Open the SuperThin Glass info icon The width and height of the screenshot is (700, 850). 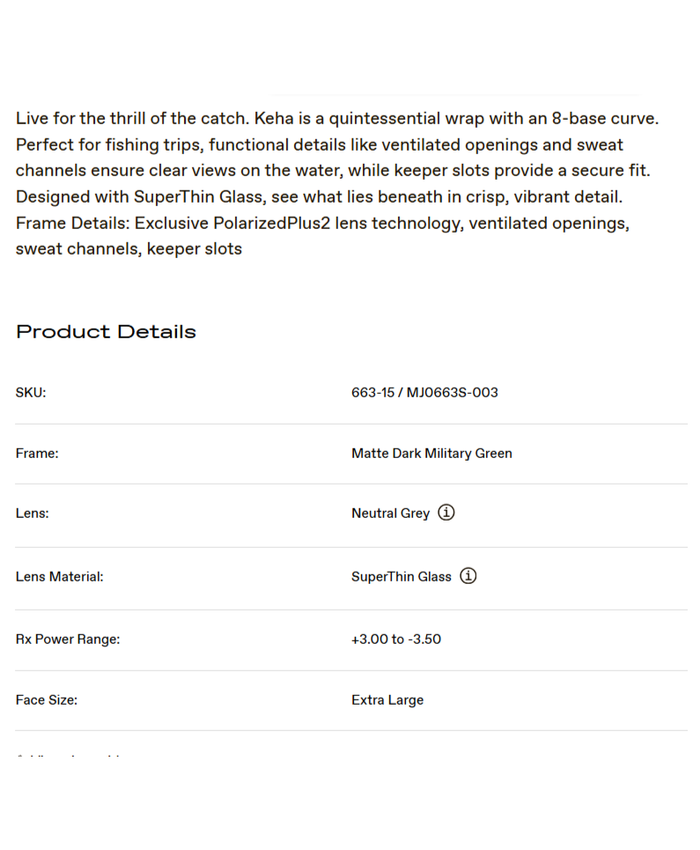[x=468, y=576]
